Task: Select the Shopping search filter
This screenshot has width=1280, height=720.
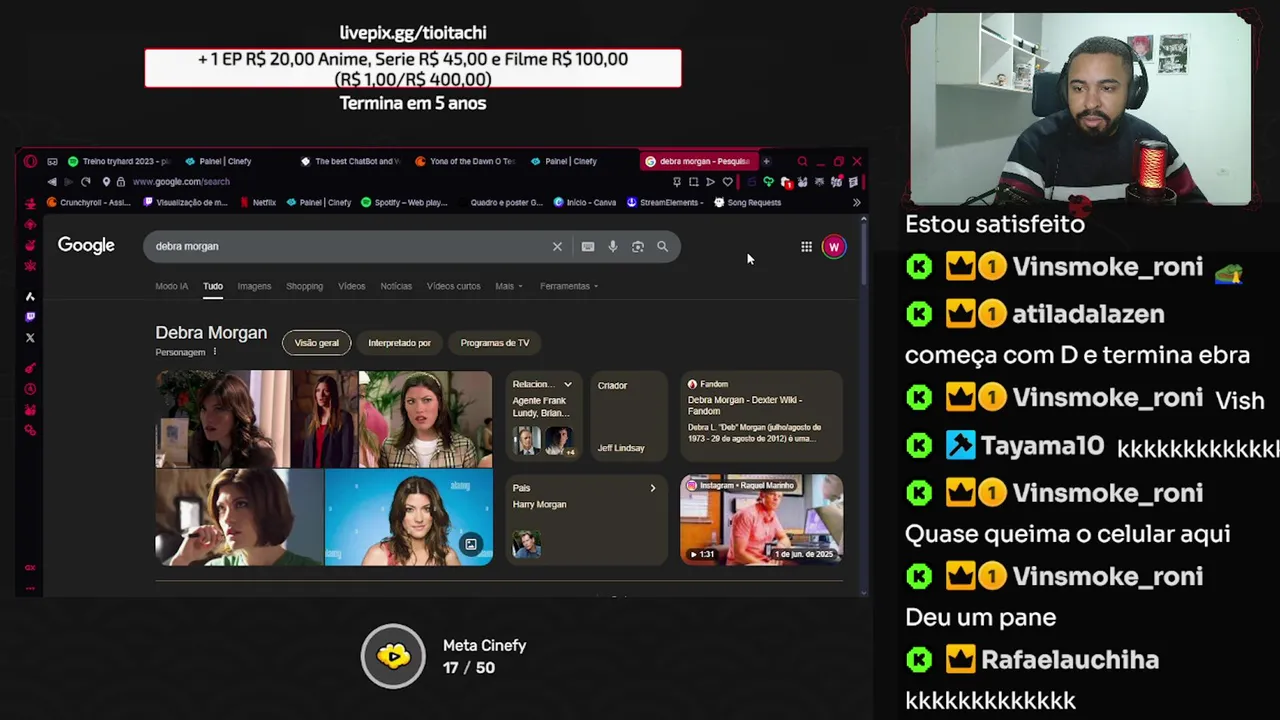Action: [x=304, y=286]
